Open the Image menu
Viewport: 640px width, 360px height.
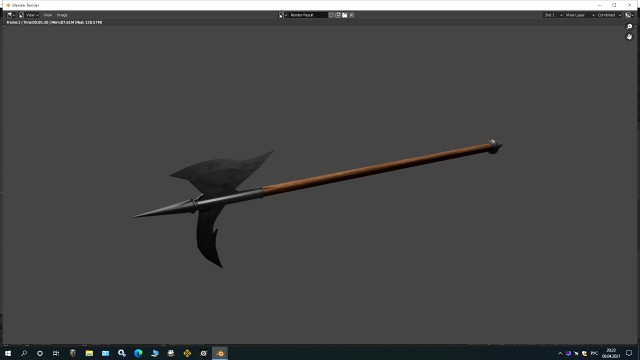click(x=62, y=15)
